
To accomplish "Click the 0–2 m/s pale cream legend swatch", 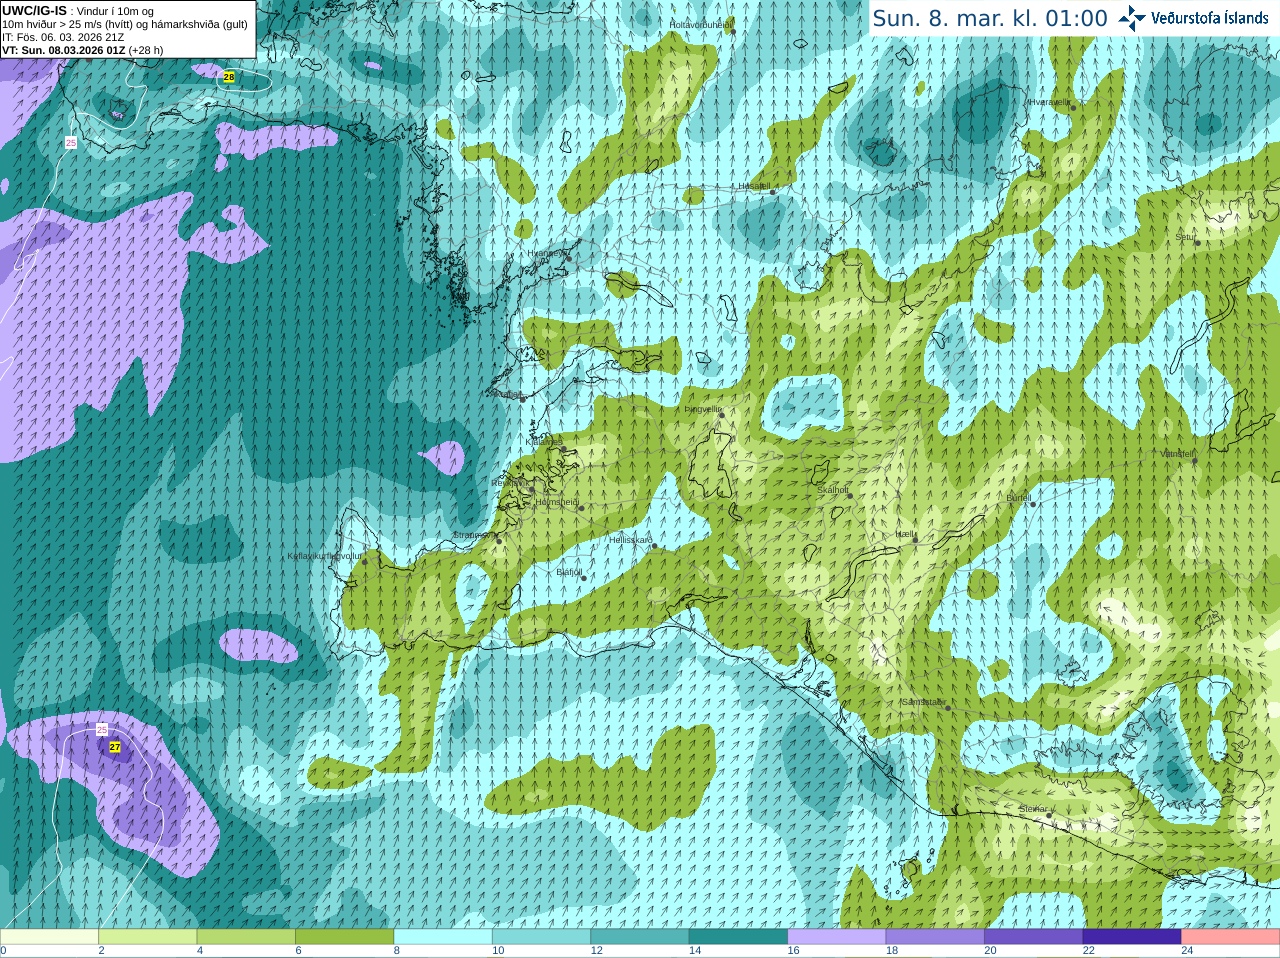I will click(x=49, y=937).
